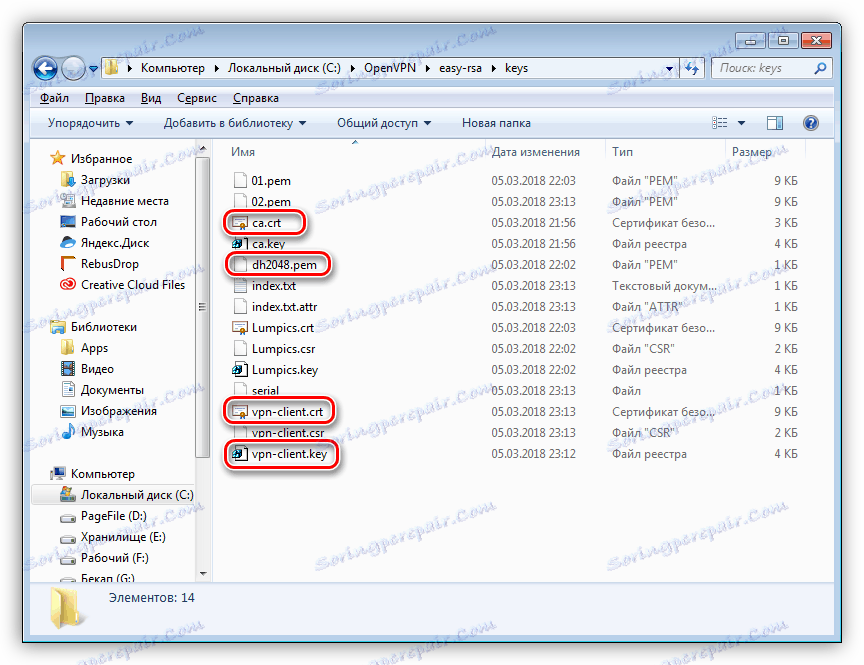Open the address bar history dropdown arrow
The height and width of the screenshot is (665, 864).
pos(669,69)
